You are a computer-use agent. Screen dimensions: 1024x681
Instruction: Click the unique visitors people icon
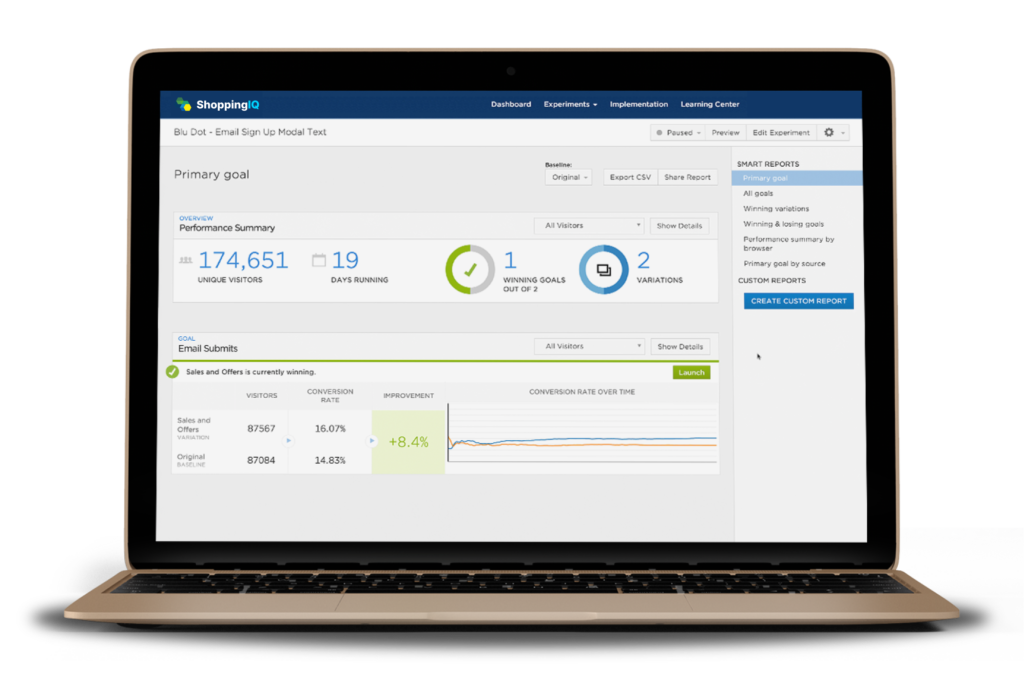click(185, 260)
